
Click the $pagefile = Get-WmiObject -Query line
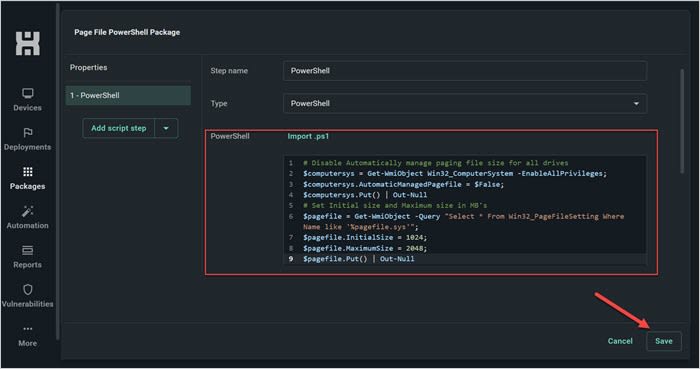coord(463,221)
